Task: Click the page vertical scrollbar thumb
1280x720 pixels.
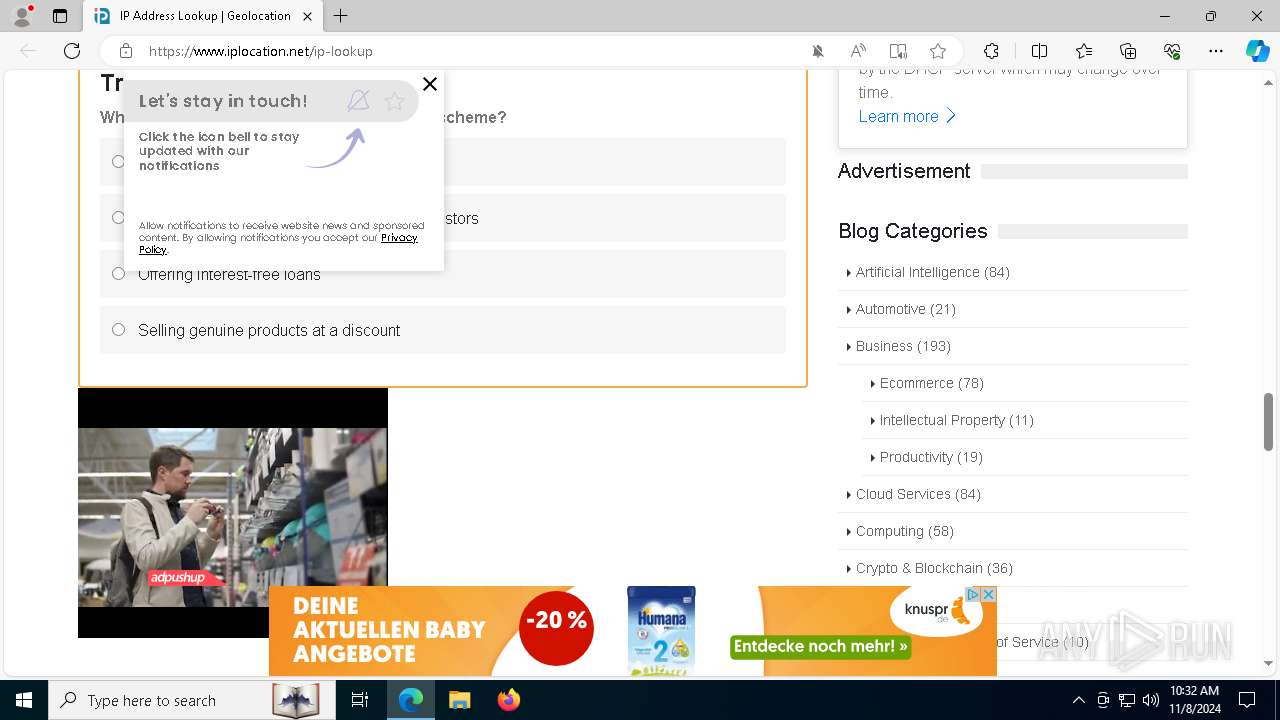Action: click(x=1269, y=421)
